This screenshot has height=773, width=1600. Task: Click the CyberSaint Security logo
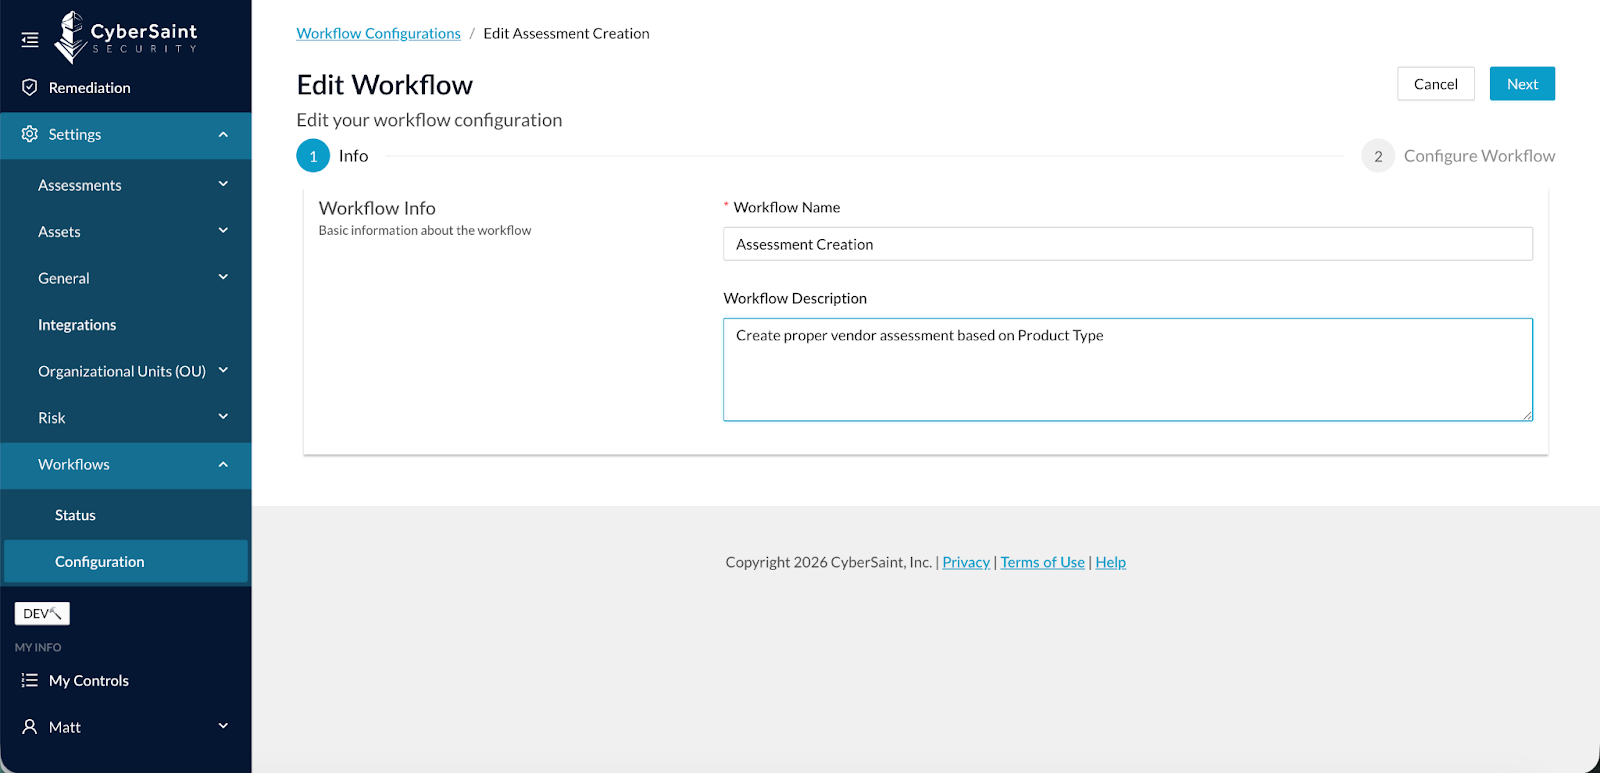click(x=126, y=38)
